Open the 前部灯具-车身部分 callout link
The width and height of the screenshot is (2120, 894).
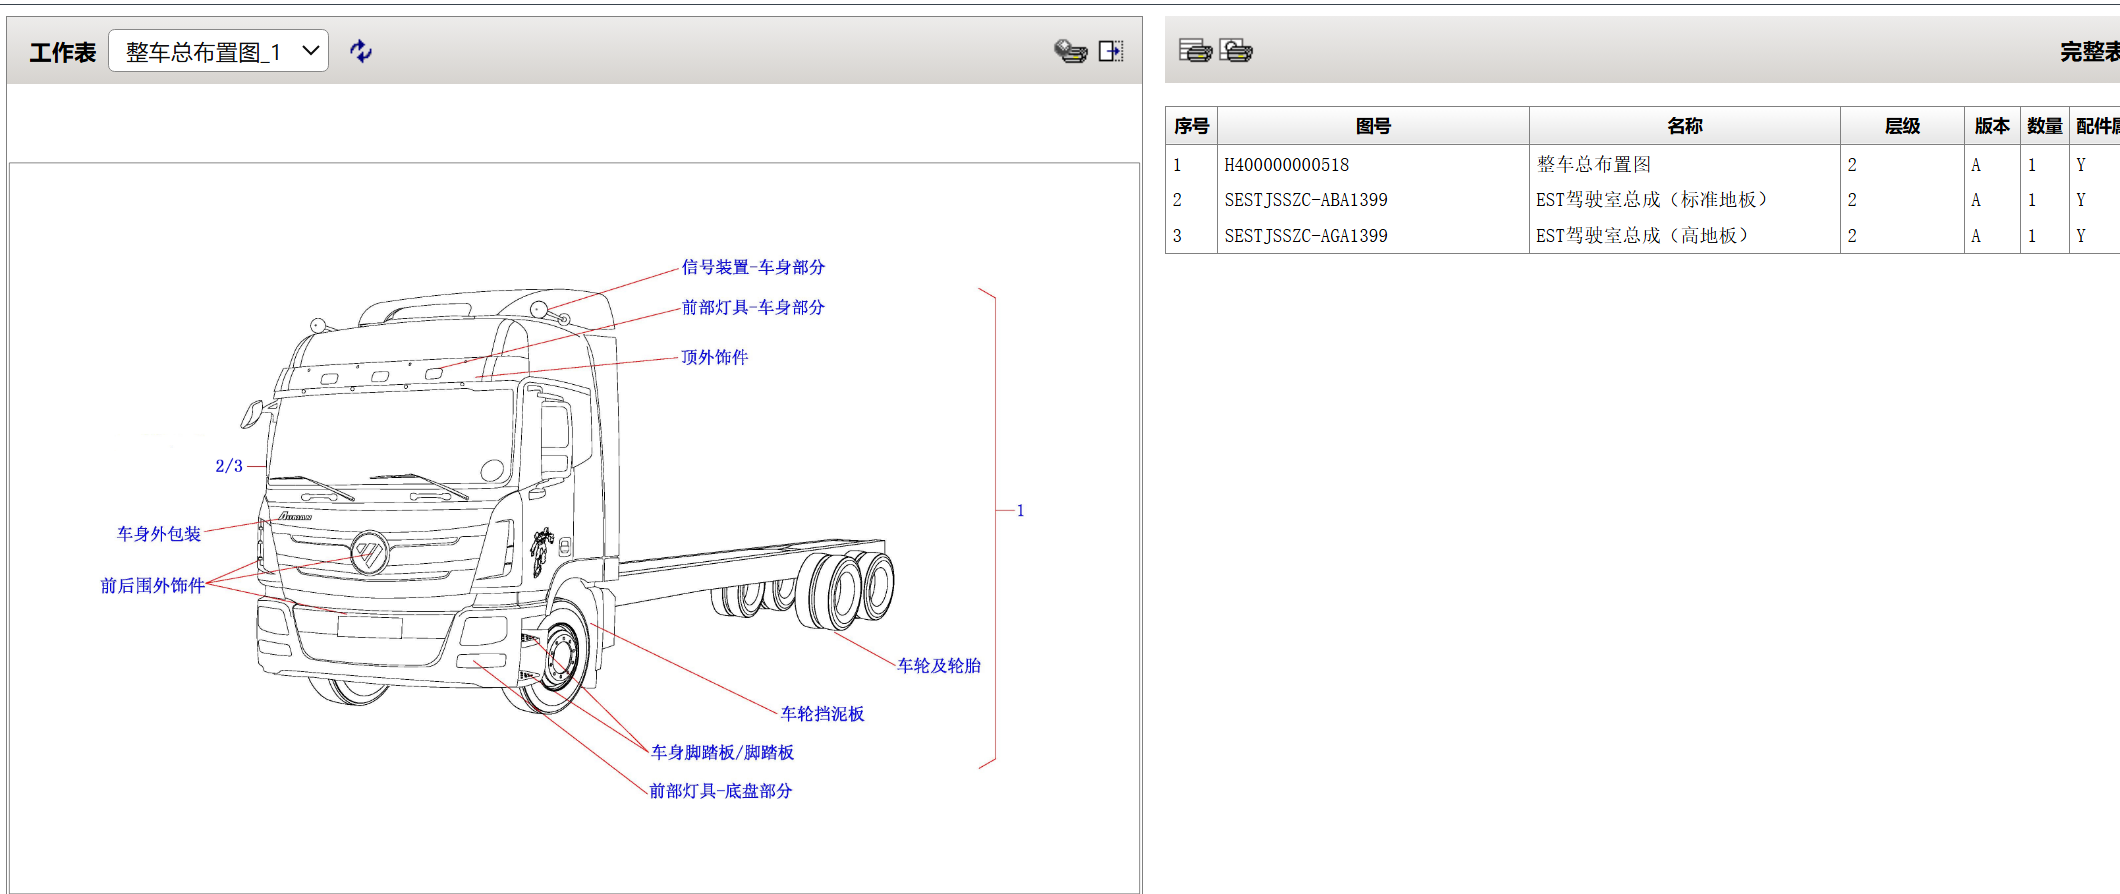click(753, 307)
